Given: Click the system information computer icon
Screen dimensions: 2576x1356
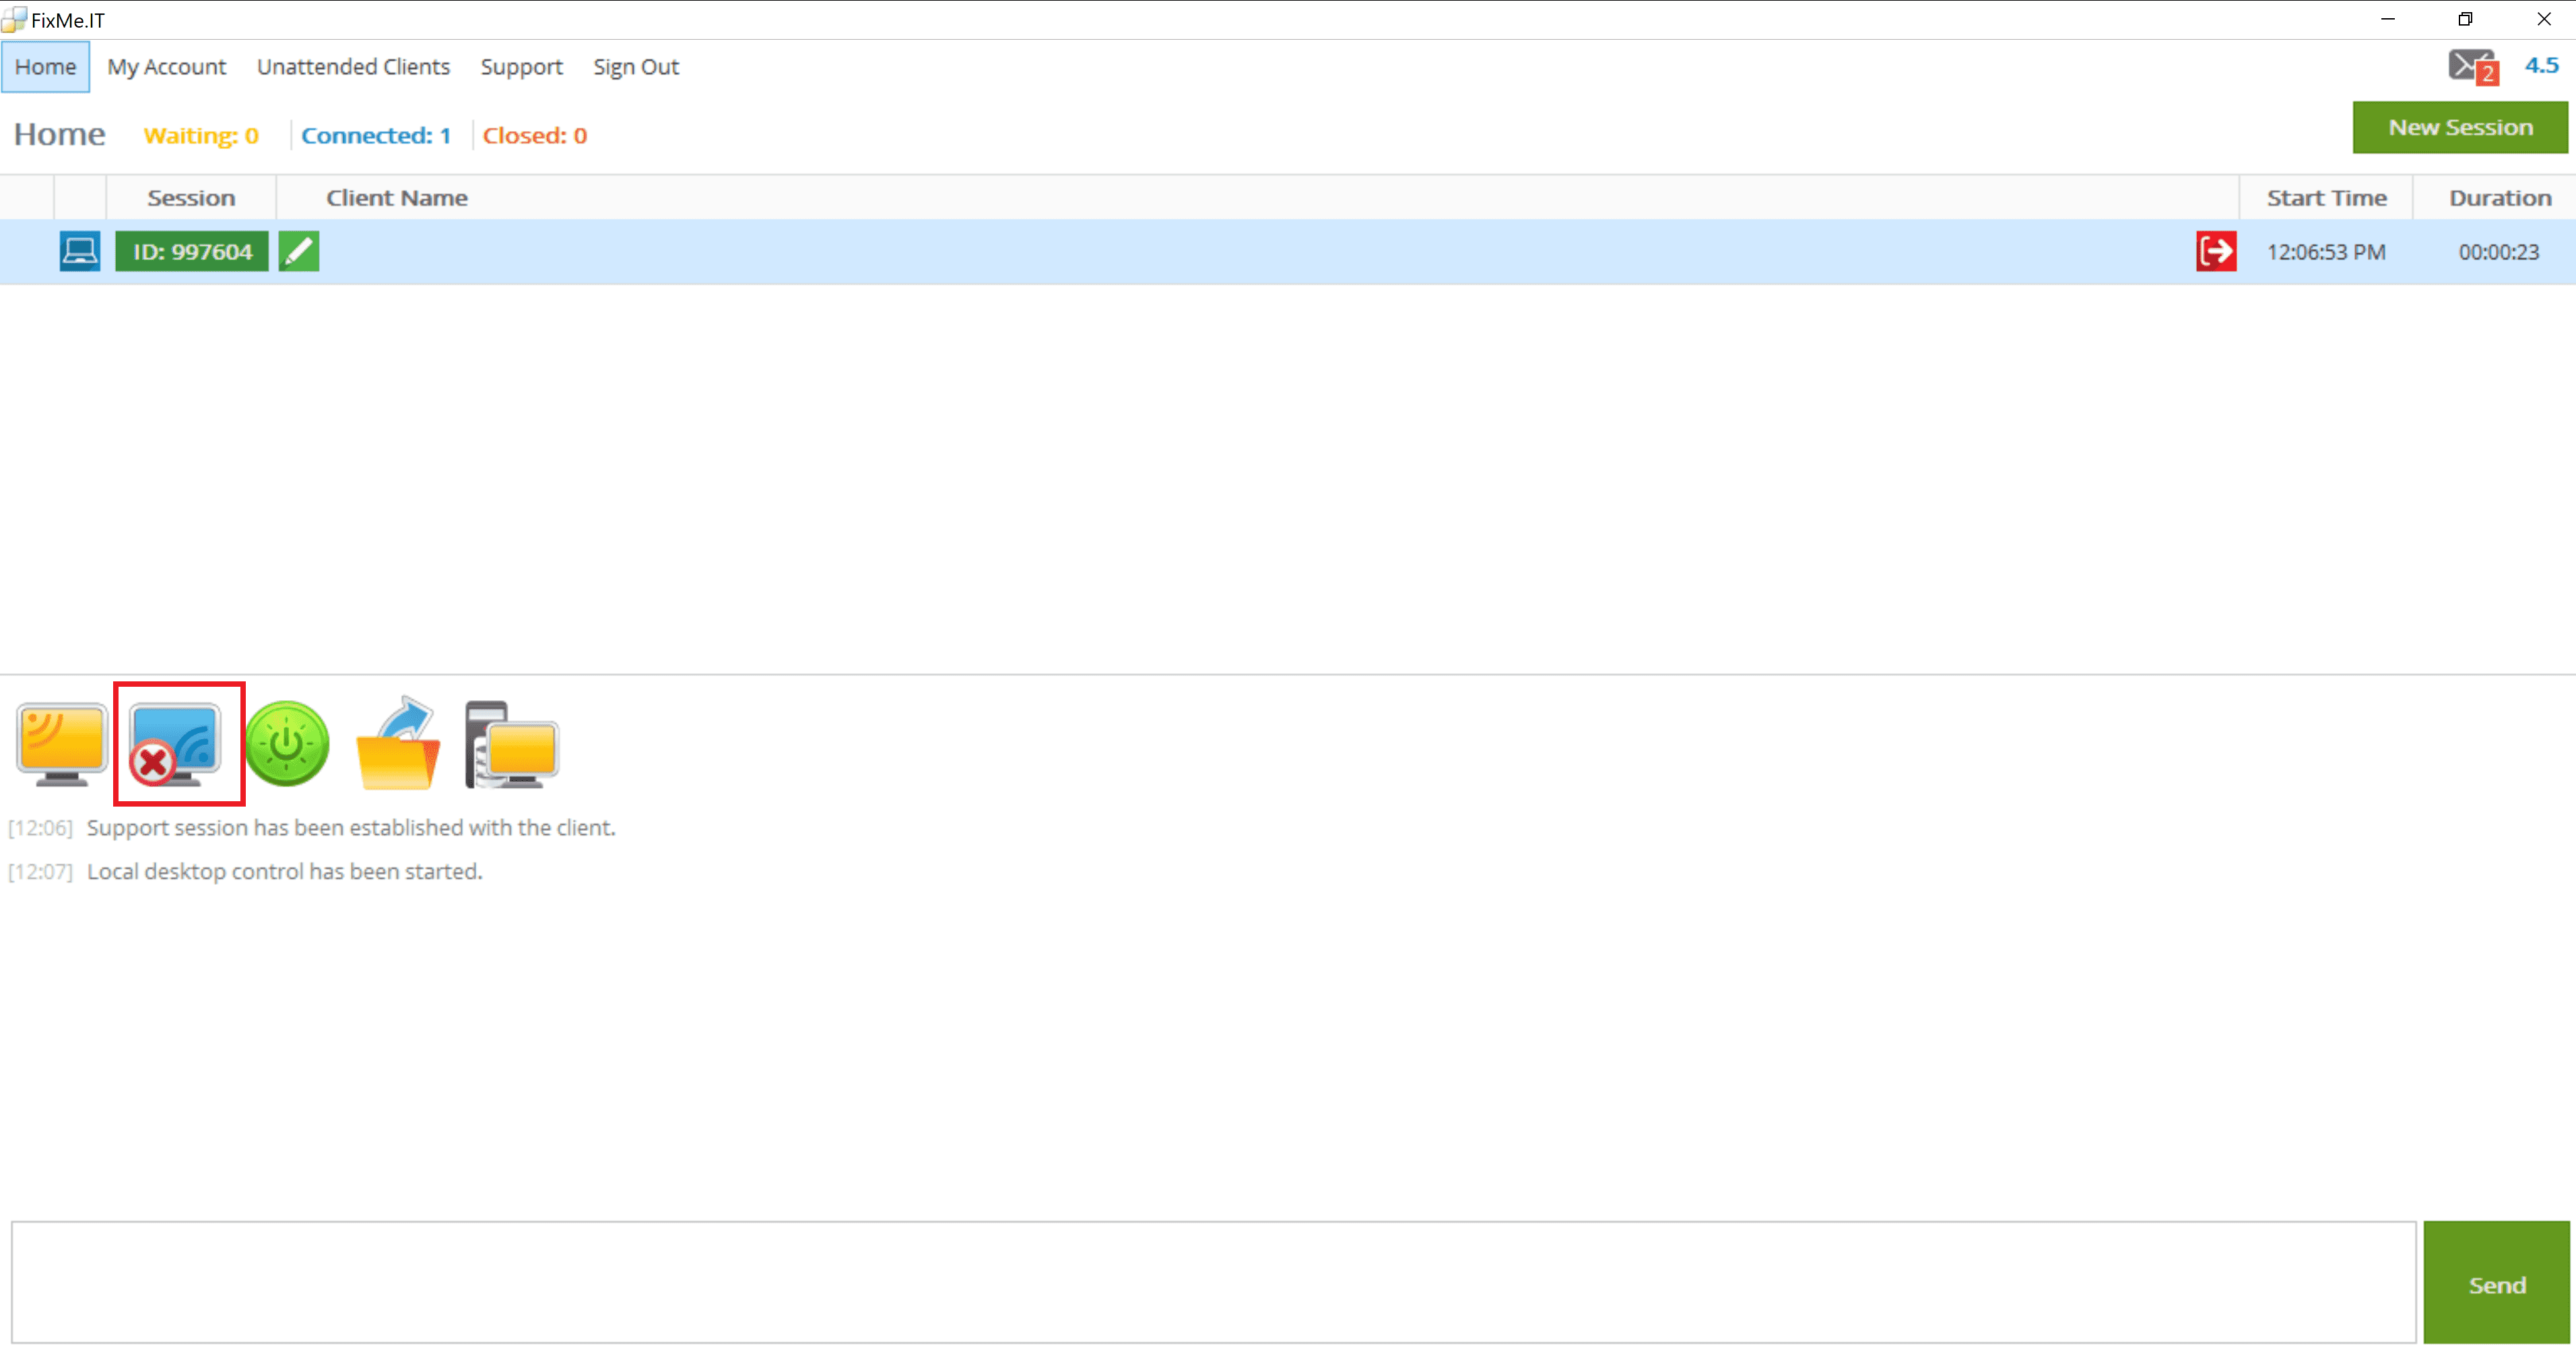Looking at the screenshot, I should (512, 744).
